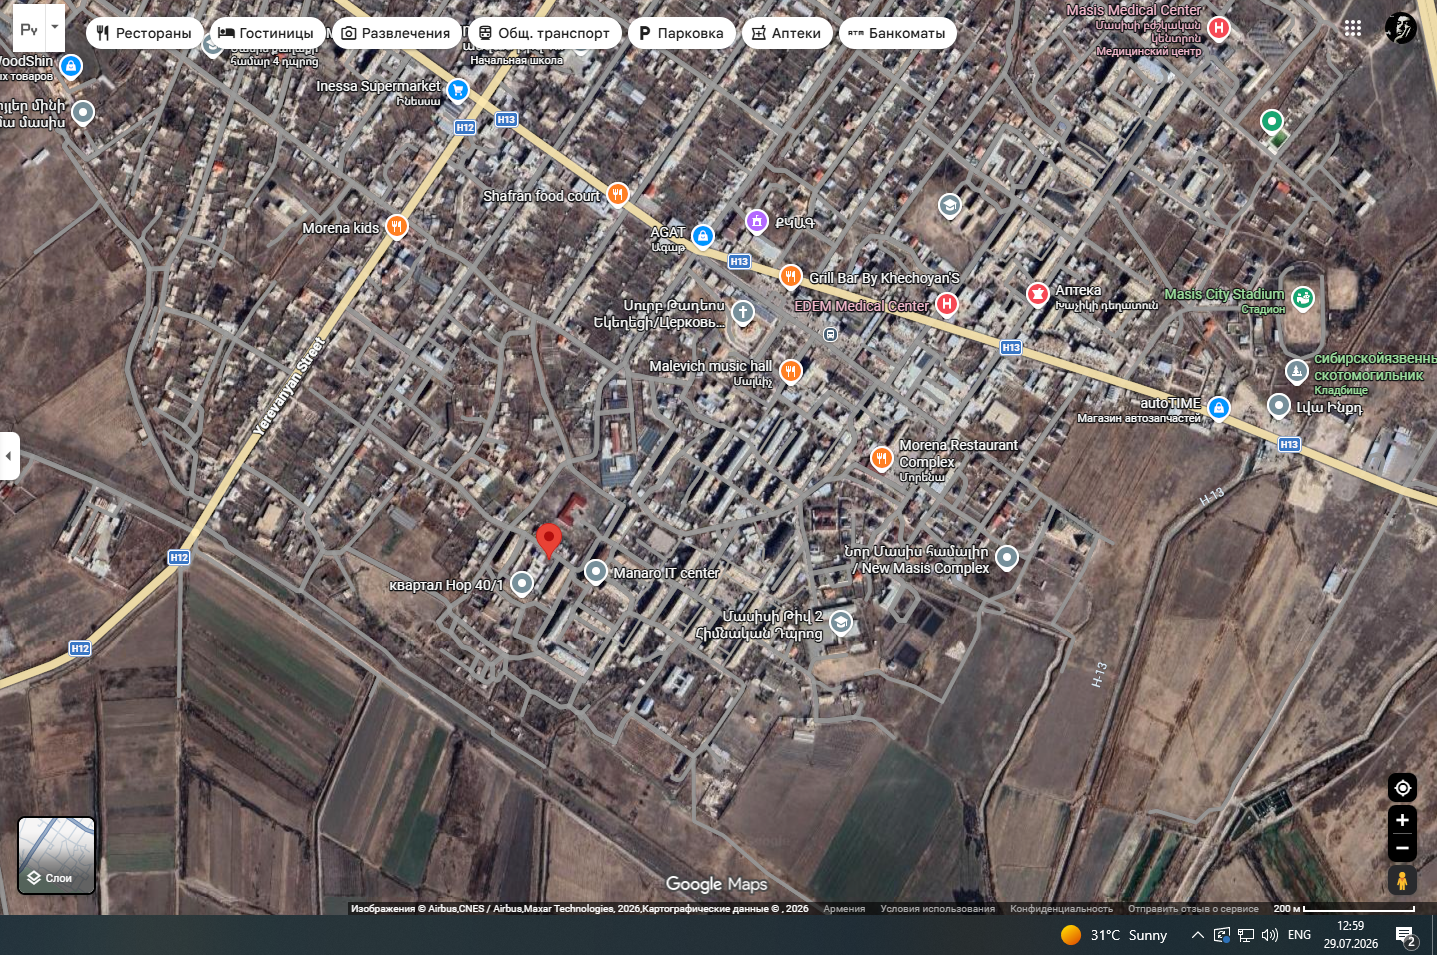The height and width of the screenshot is (955, 1437).
Task: Click the Լվա Ինքը place pin
Action: (x=1279, y=405)
